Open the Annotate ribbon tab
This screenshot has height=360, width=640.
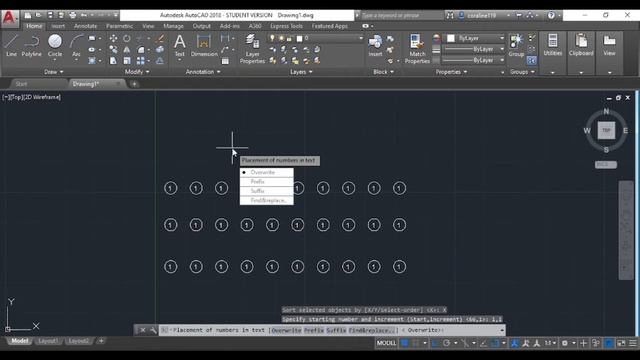click(85, 26)
